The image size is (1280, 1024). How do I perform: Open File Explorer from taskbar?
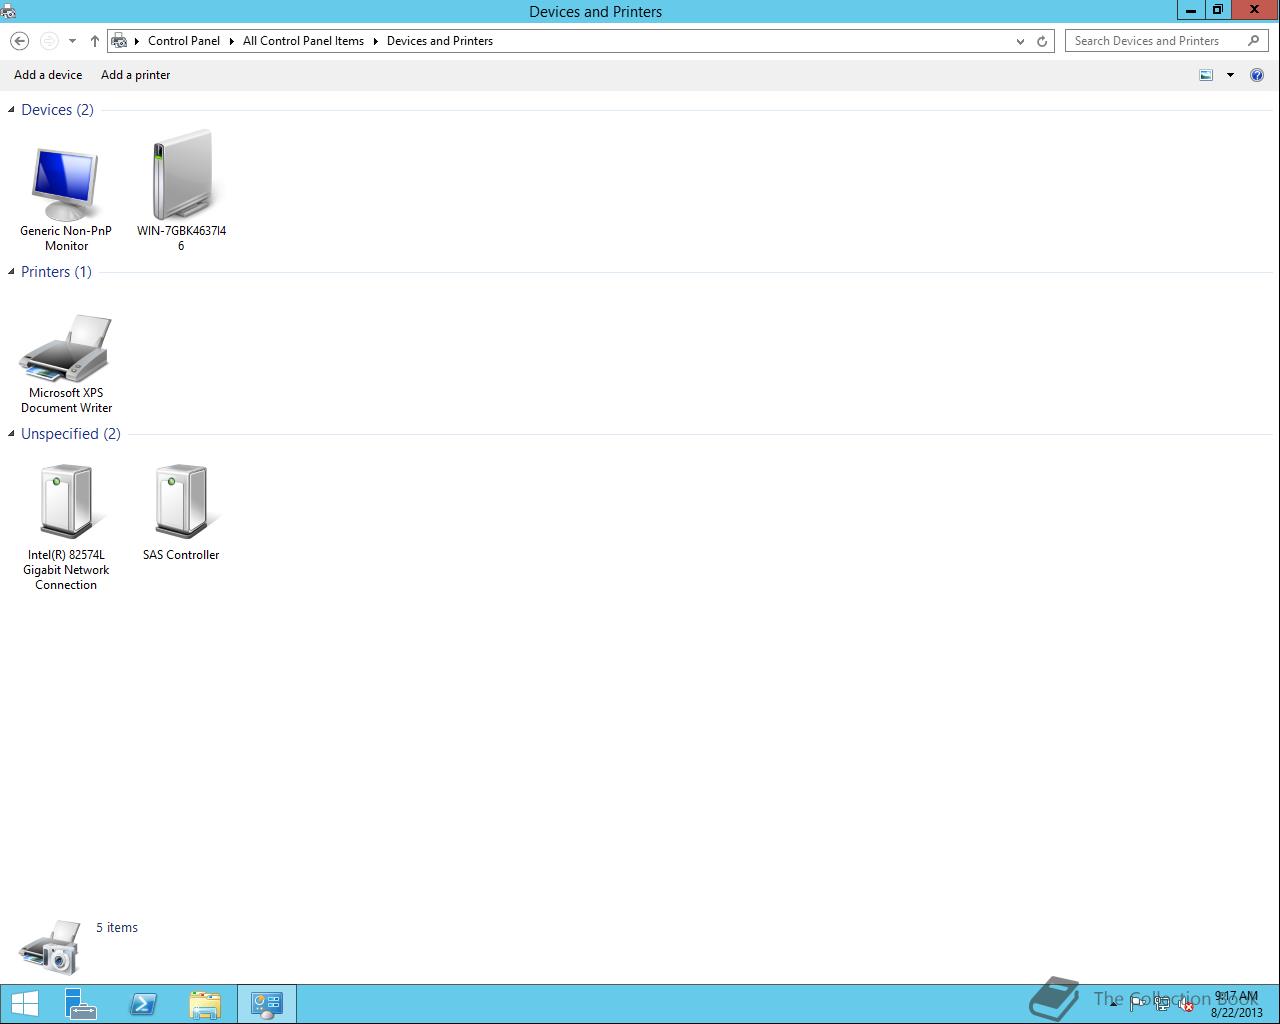[x=205, y=1004]
